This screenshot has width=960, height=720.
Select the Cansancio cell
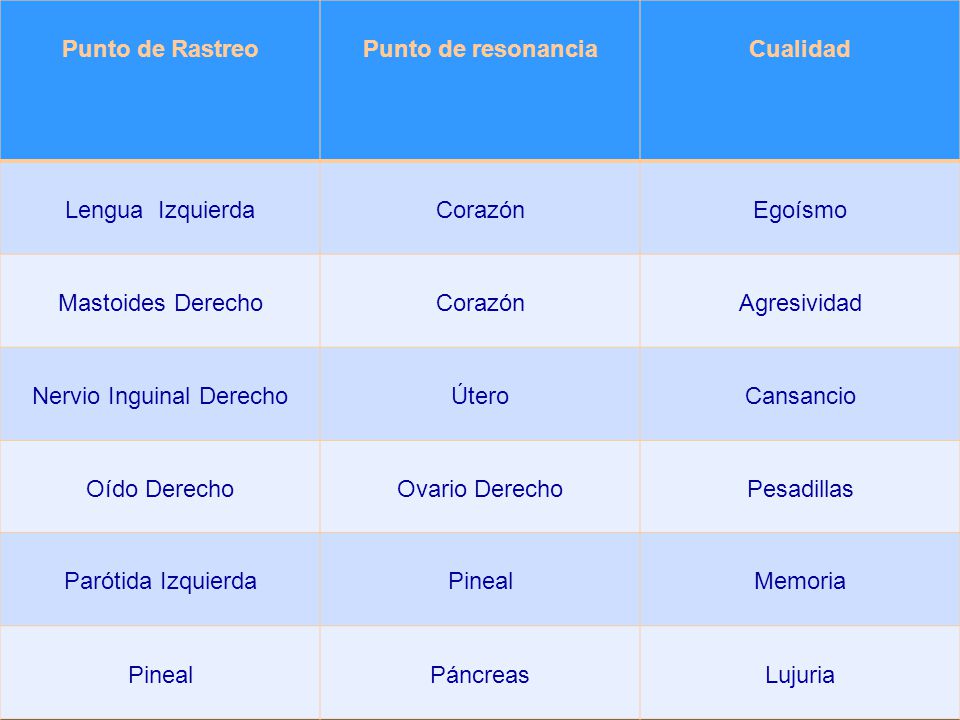pos(800,396)
